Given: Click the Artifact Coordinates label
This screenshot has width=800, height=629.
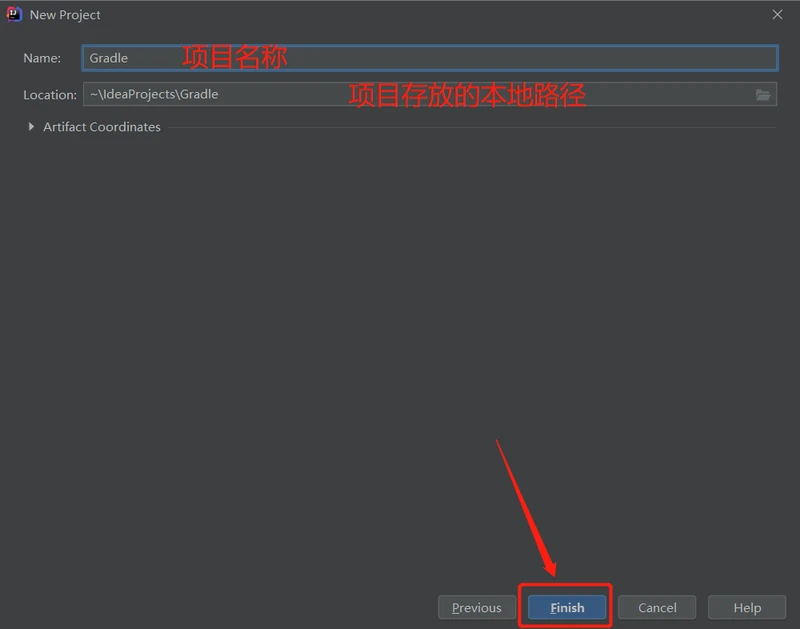Looking at the screenshot, I should (x=101, y=127).
